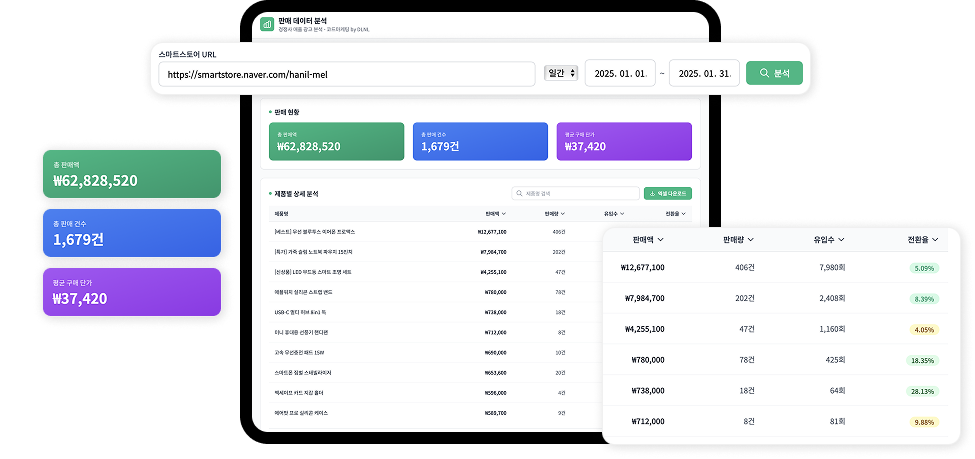Sort by 유입수 in enlarged table header
Image resolution: width=975 pixels, height=459 pixels.
[830, 240]
